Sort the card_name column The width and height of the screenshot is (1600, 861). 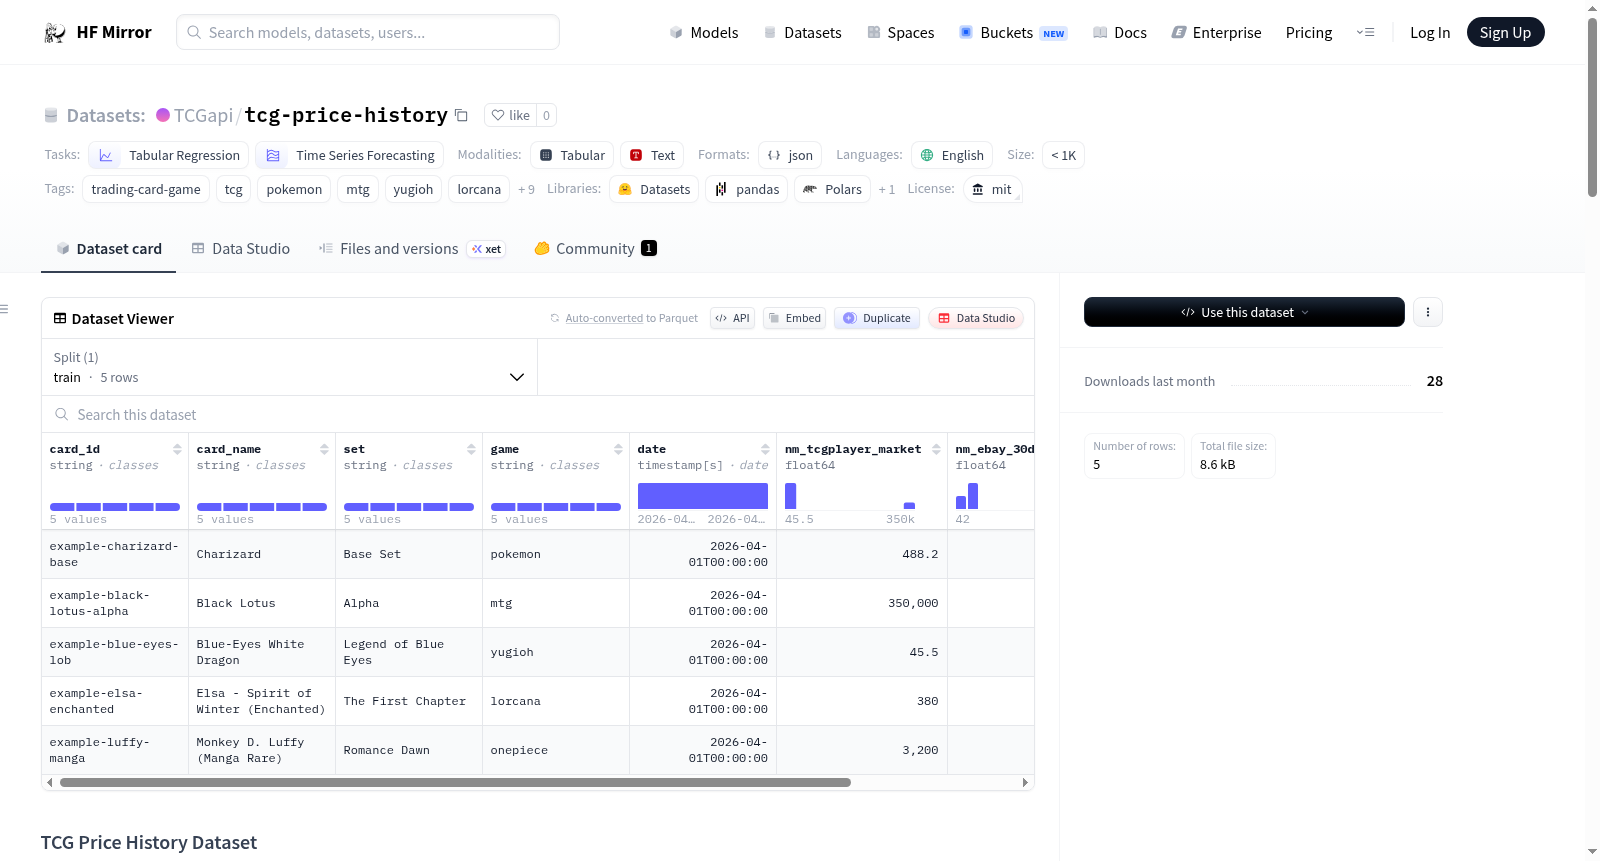tap(324, 449)
